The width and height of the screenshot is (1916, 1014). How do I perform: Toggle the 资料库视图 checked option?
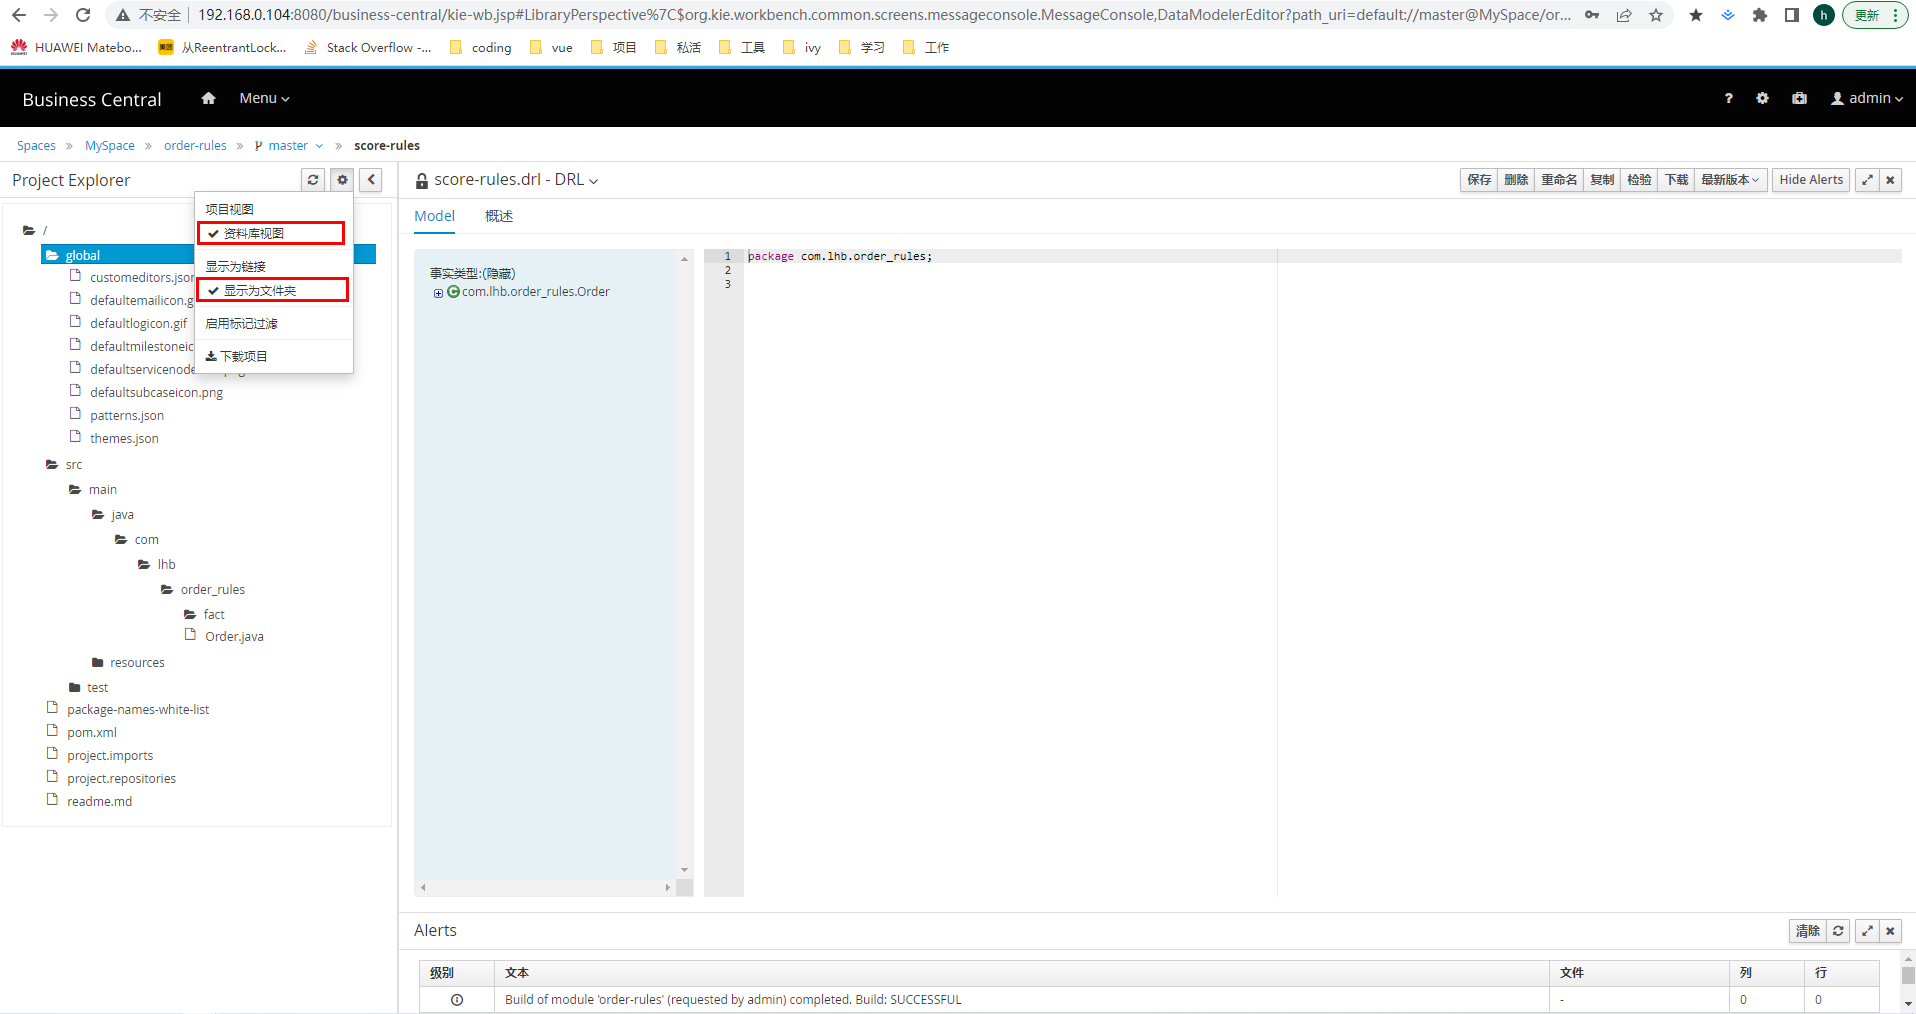coord(253,234)
